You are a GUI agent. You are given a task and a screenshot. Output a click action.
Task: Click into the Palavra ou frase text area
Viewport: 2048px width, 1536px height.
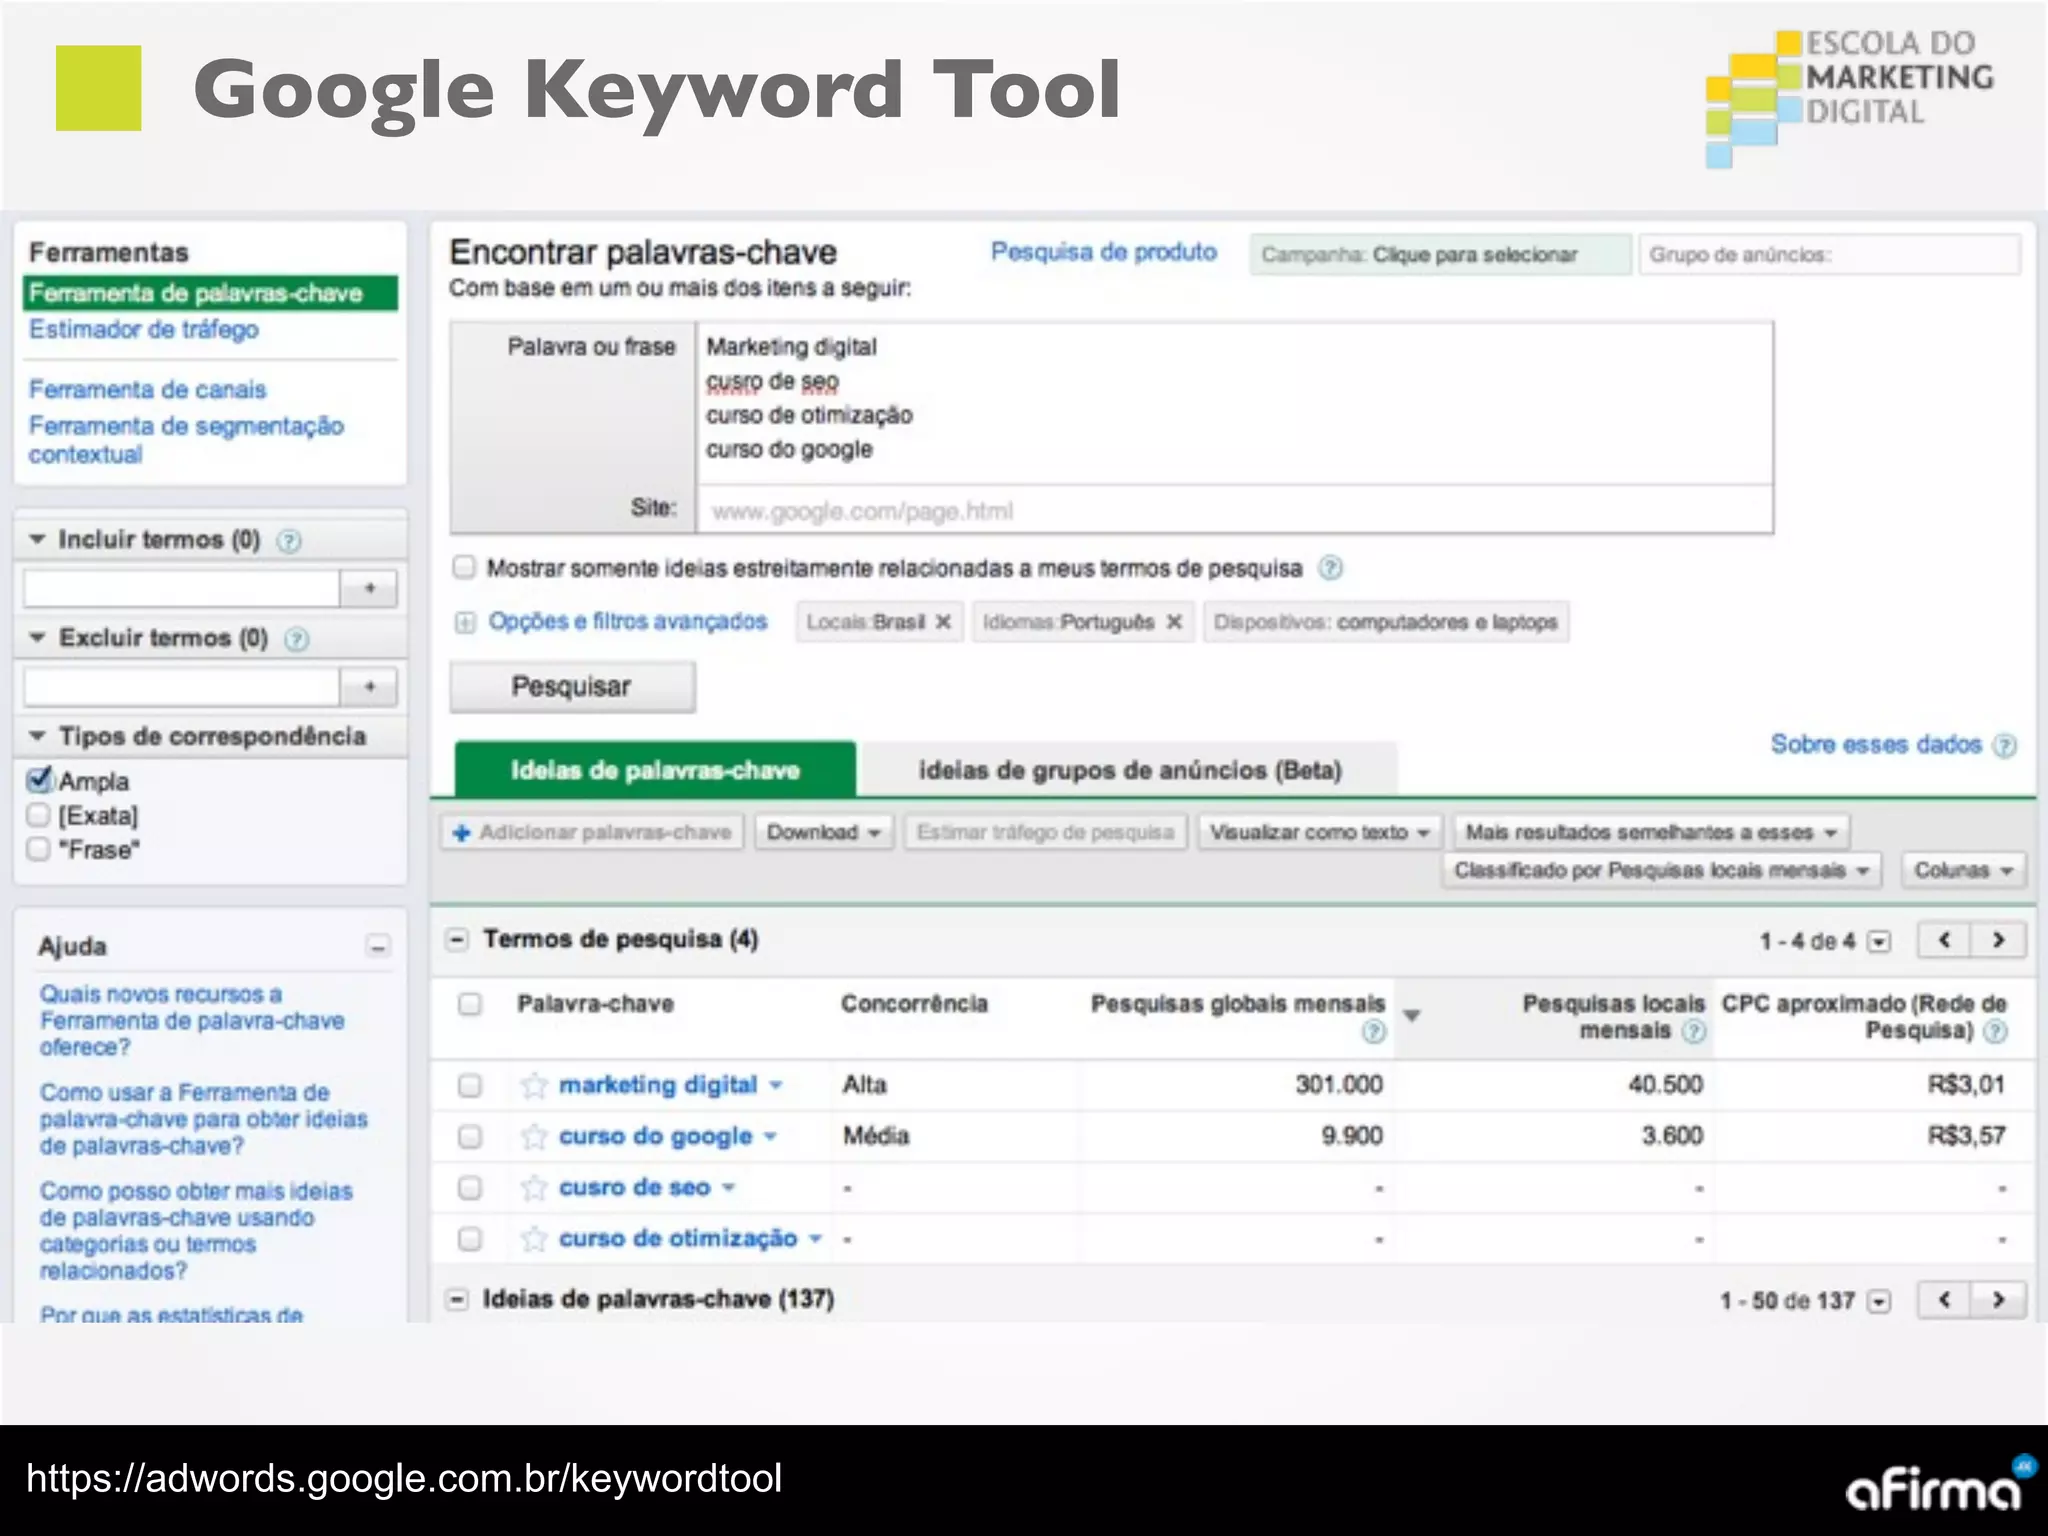[x=1235, y=403]
